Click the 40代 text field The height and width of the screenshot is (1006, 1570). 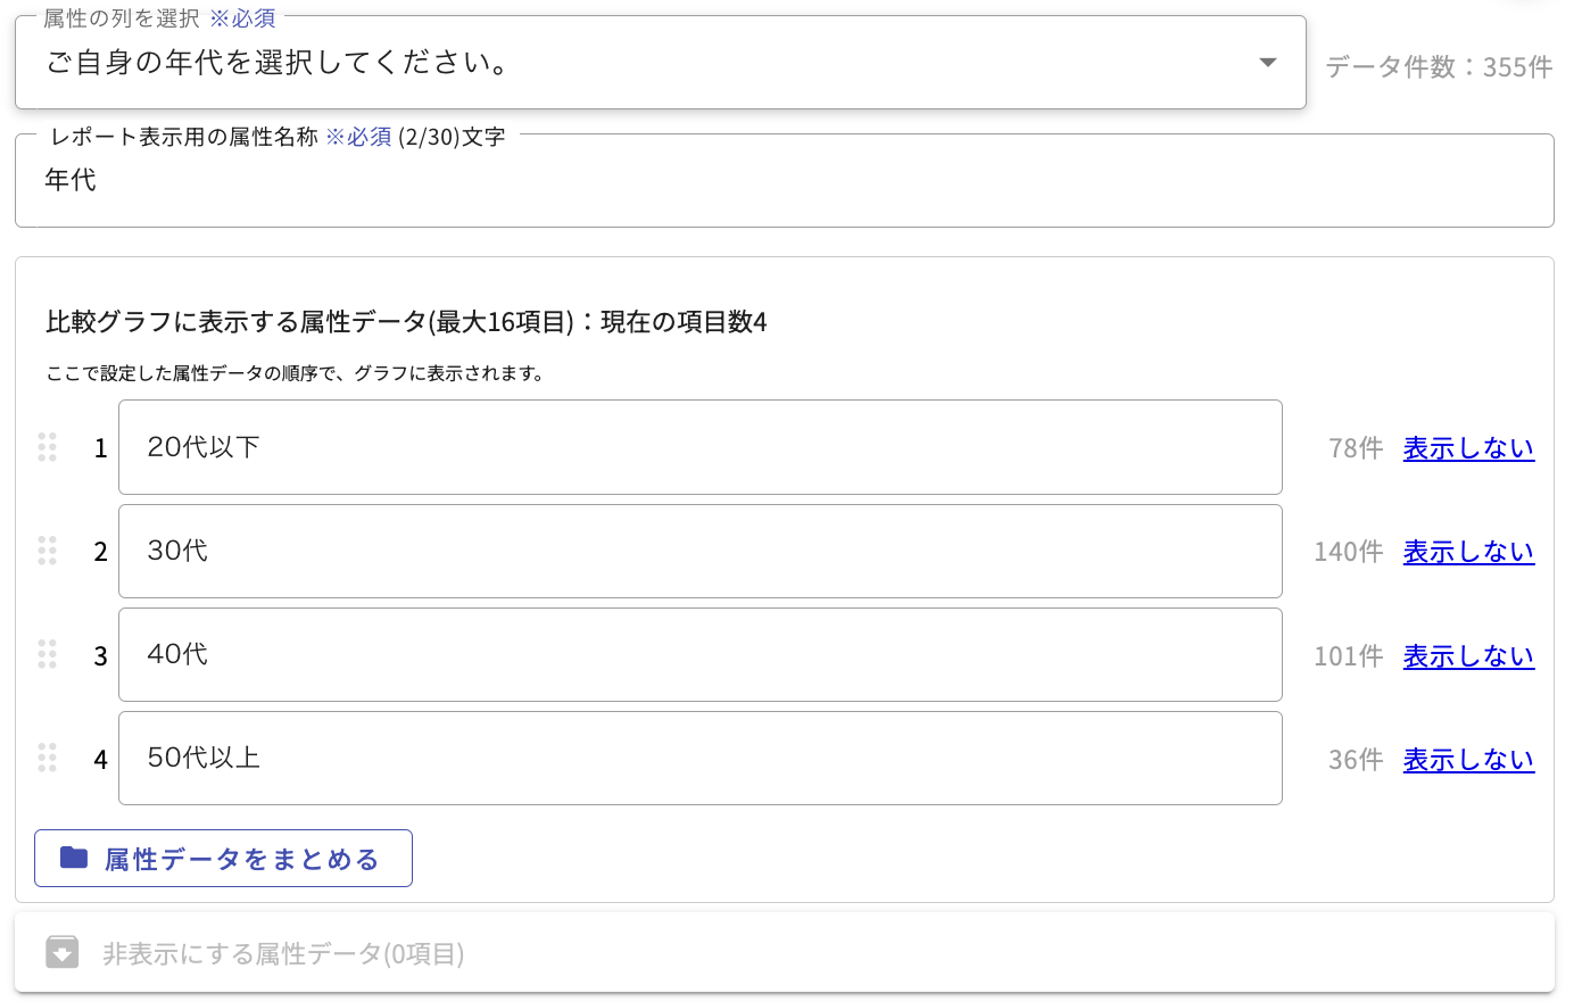(x=700, y=655)
